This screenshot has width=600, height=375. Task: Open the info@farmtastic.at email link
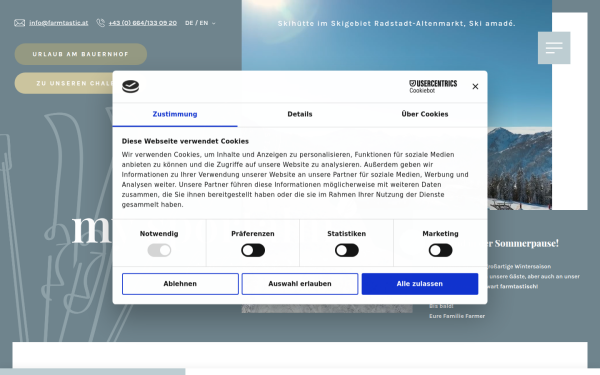tap(59, 23)
